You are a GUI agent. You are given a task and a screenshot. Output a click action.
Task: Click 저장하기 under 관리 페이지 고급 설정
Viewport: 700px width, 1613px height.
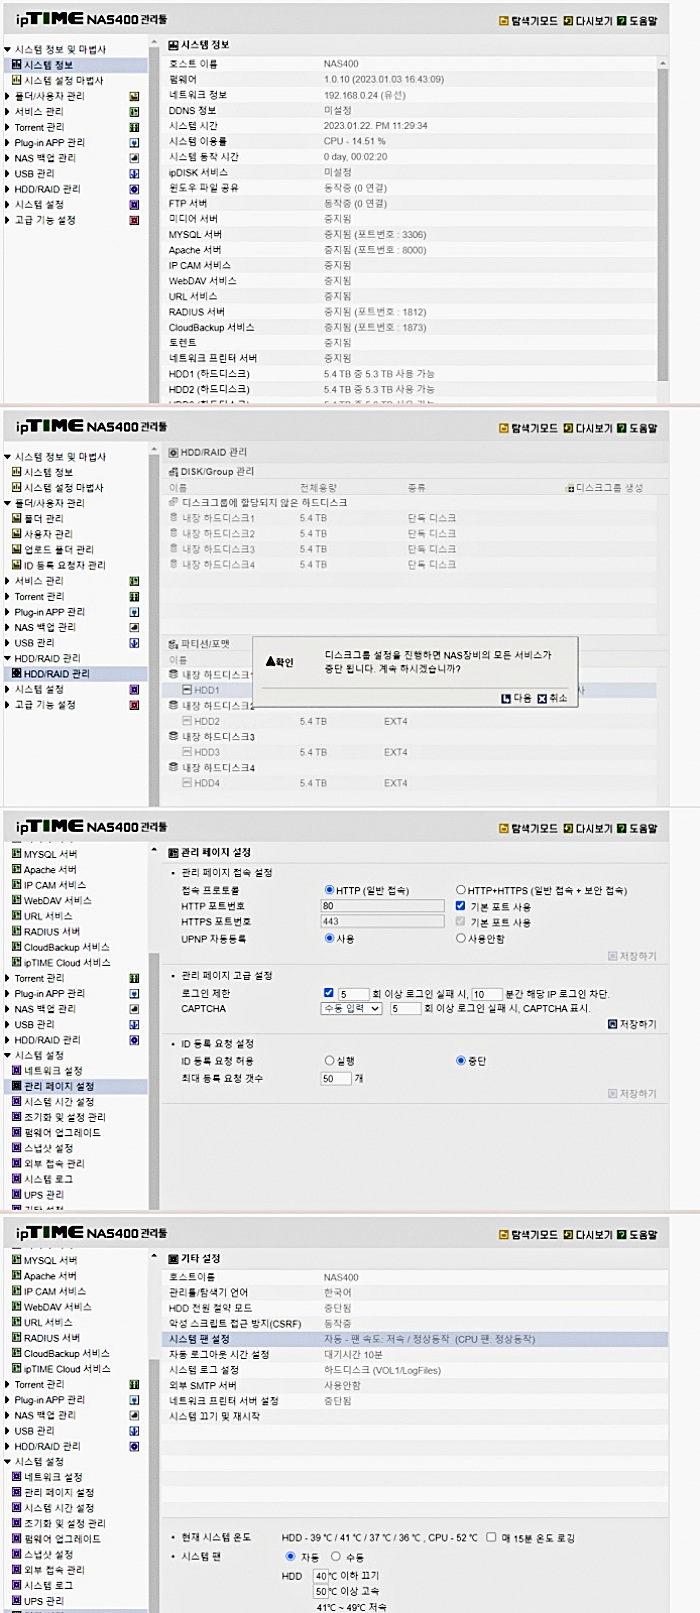tap(632, 1024)
